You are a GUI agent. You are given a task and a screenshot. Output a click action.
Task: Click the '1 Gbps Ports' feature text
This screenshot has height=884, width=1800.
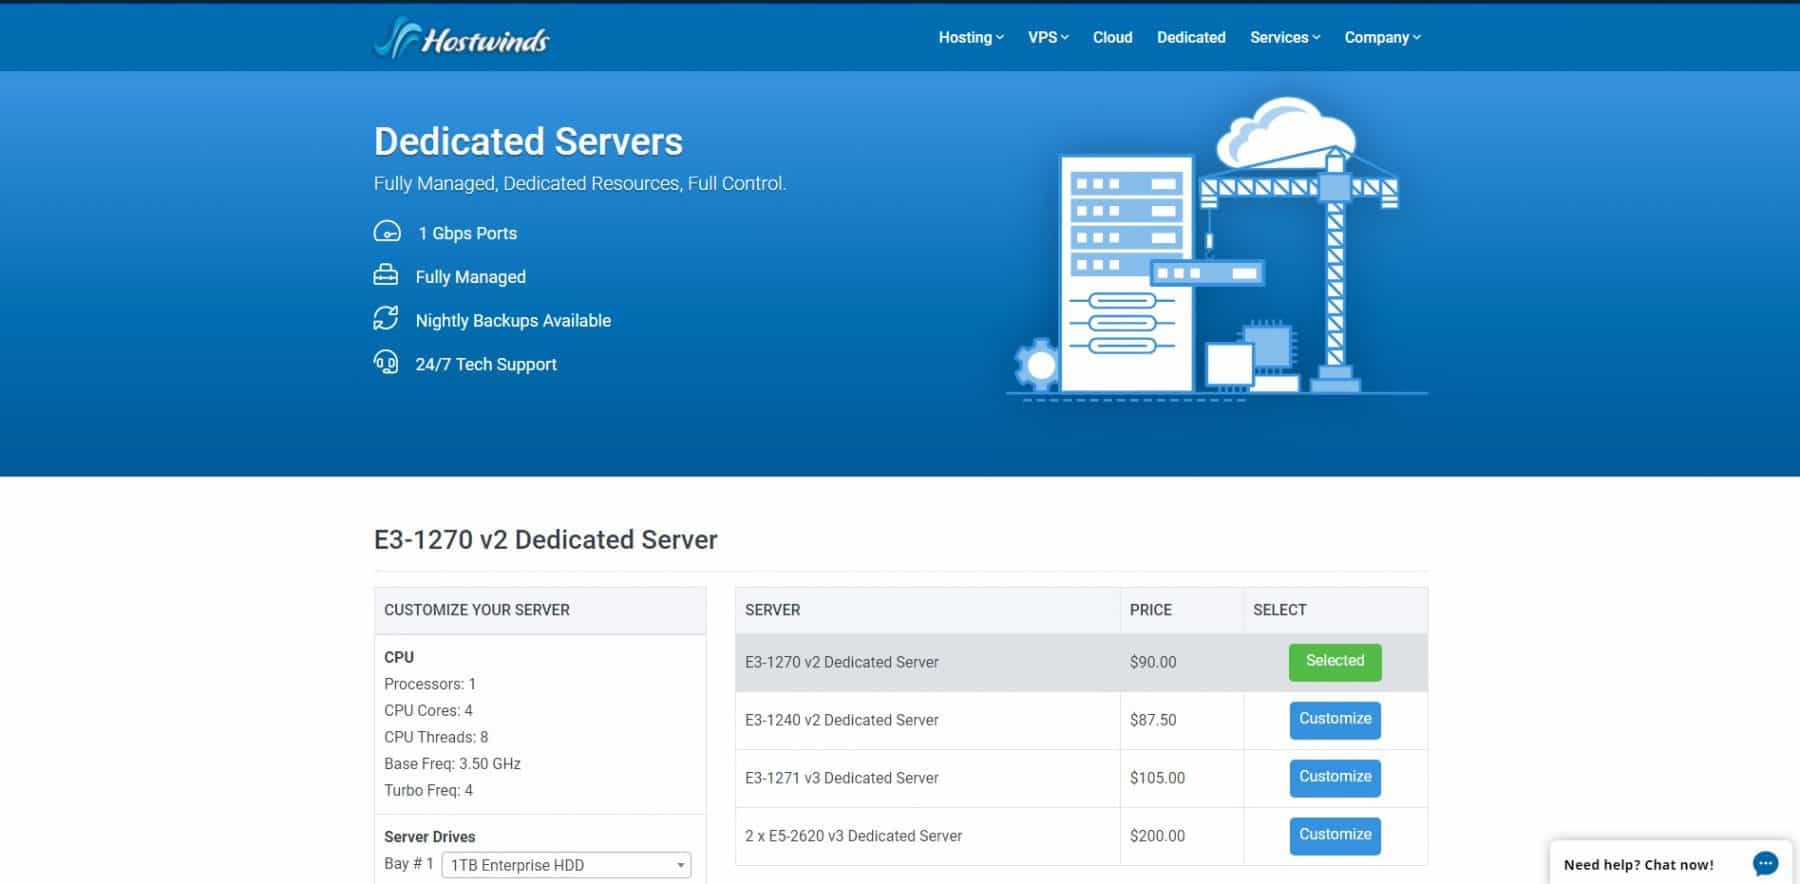pos(467,233)
